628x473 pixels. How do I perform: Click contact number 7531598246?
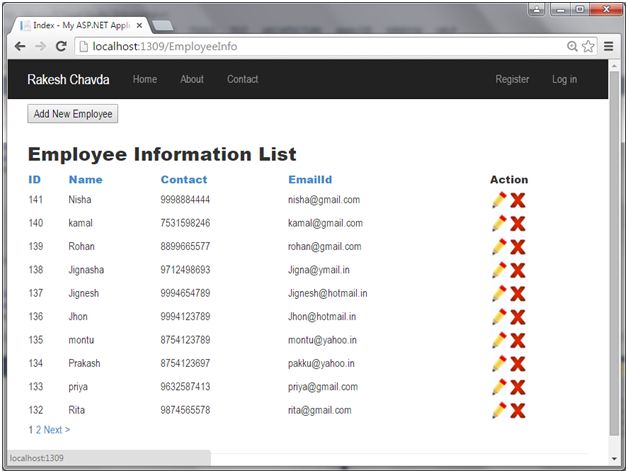pyautogui.click(x=185, y=223)
